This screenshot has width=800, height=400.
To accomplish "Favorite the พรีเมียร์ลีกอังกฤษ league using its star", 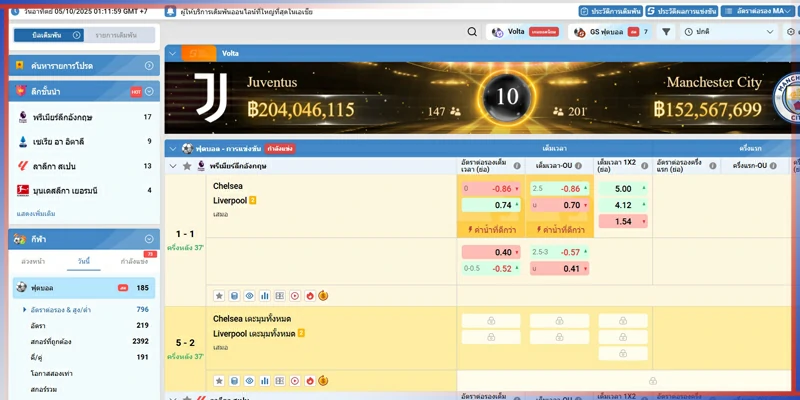I will click(187, 166).
